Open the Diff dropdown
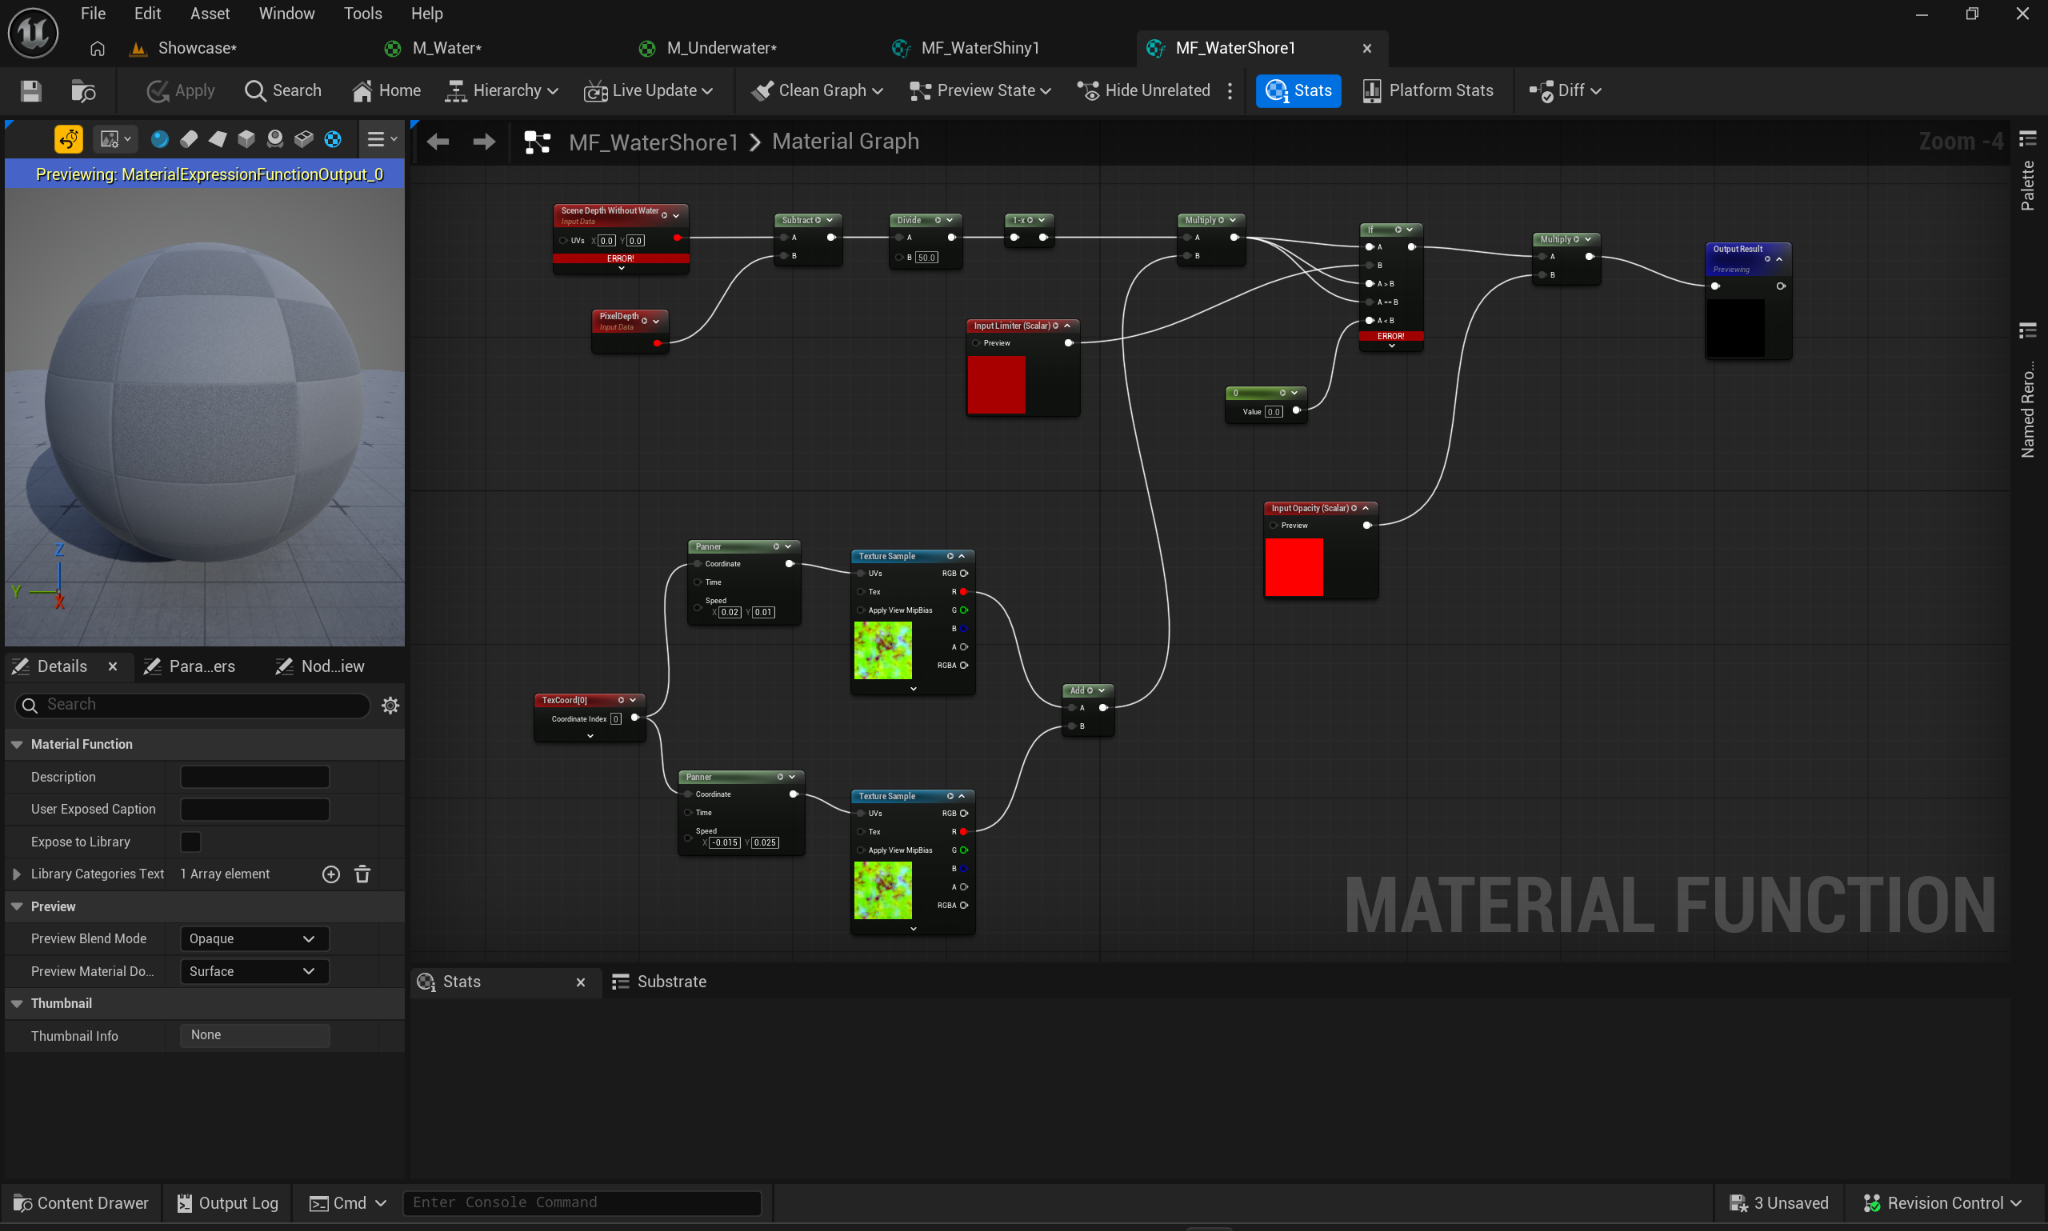 point(1565,91)
